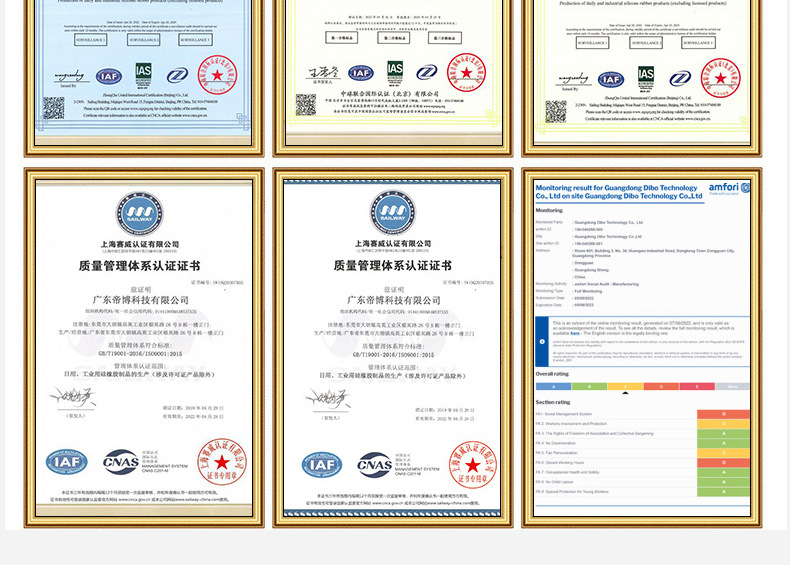790x565 pixels.
Task: Click 'SURVEILLANCE 1' box on the blue certificate
Action: point(91,40)
